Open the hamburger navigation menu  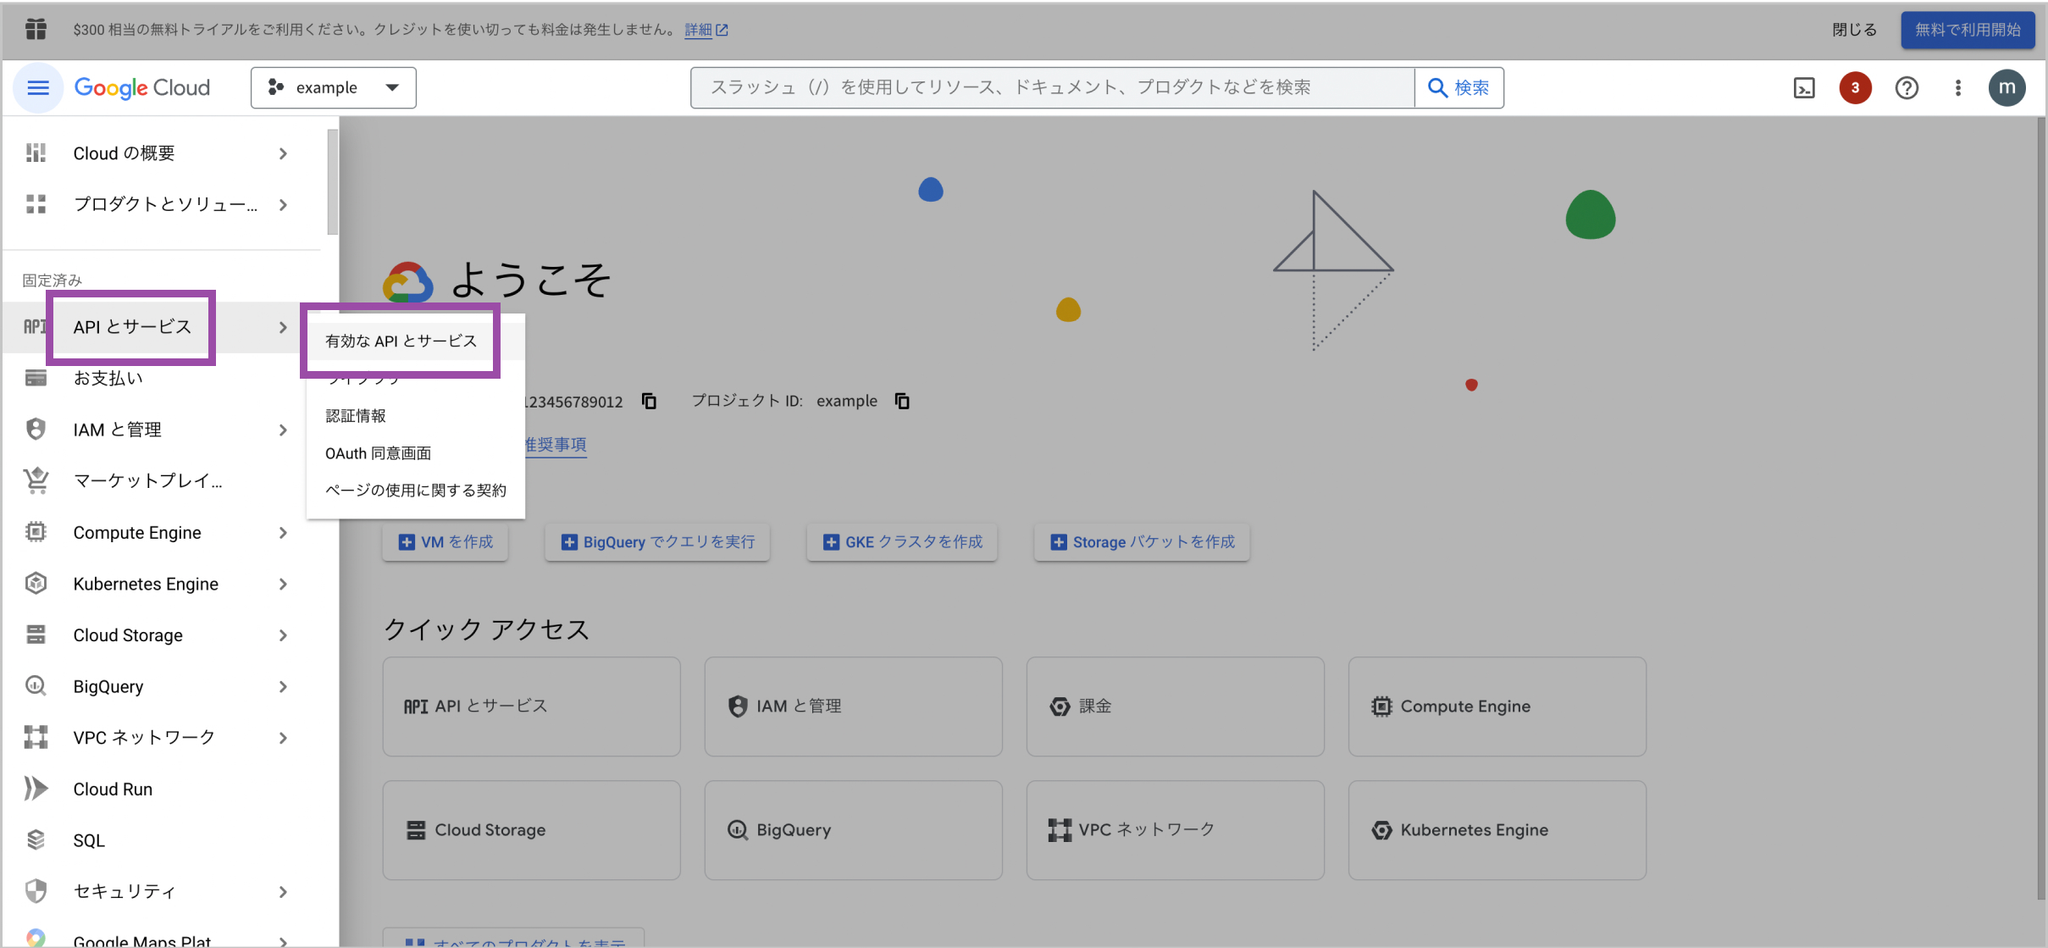click(x=38, y=88)
